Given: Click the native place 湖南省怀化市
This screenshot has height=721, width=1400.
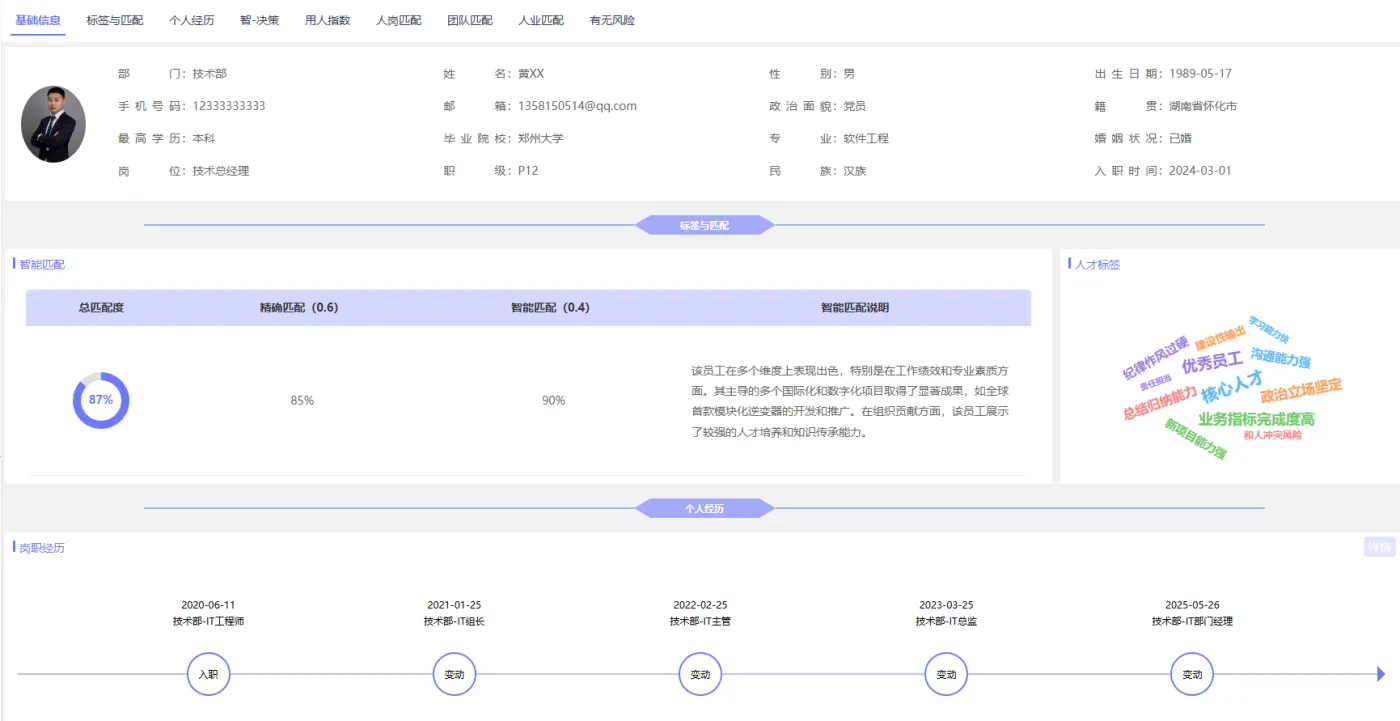Looking at the screenshot, I should 1203,106.
